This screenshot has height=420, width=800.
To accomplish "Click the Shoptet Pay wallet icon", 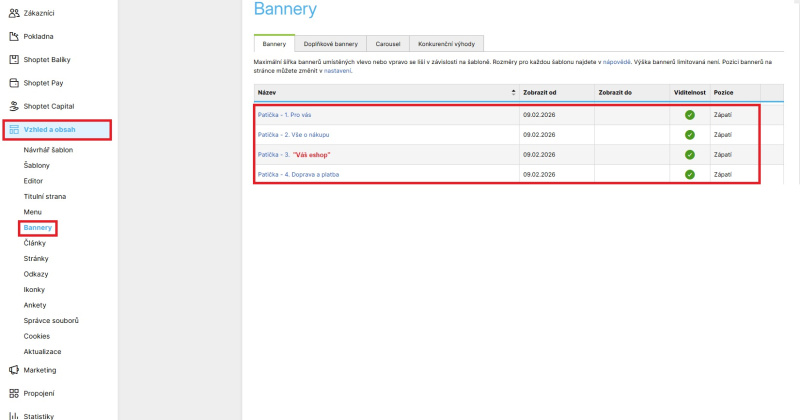I will click(x=14, y=83).
